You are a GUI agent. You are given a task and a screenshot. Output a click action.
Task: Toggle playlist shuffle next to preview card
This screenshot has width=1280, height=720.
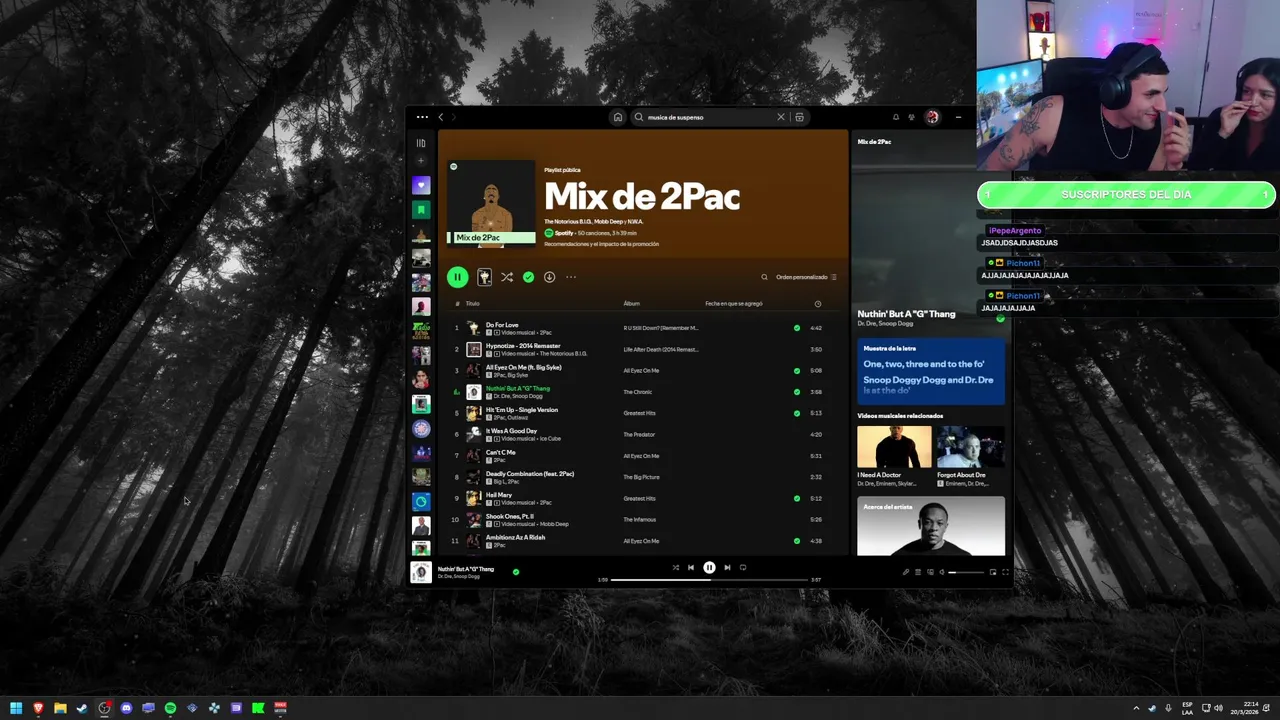pyautogui.click(x=507, y=277)
